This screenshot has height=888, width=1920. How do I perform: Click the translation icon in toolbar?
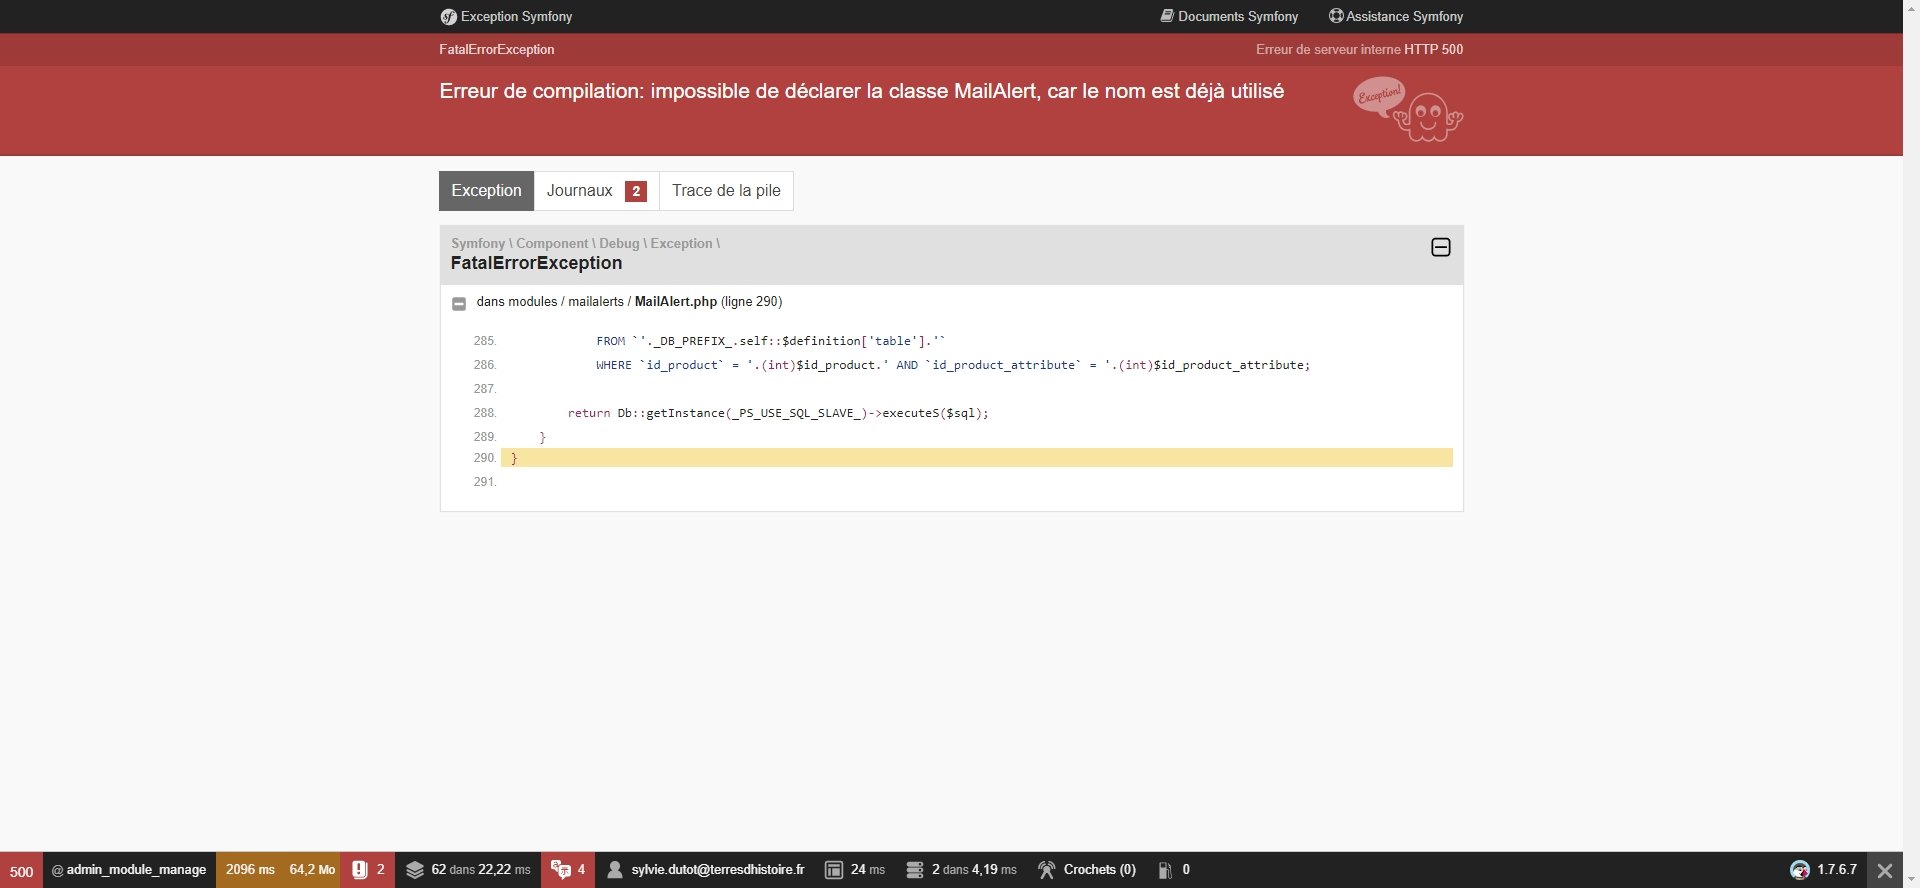[561, 870]
